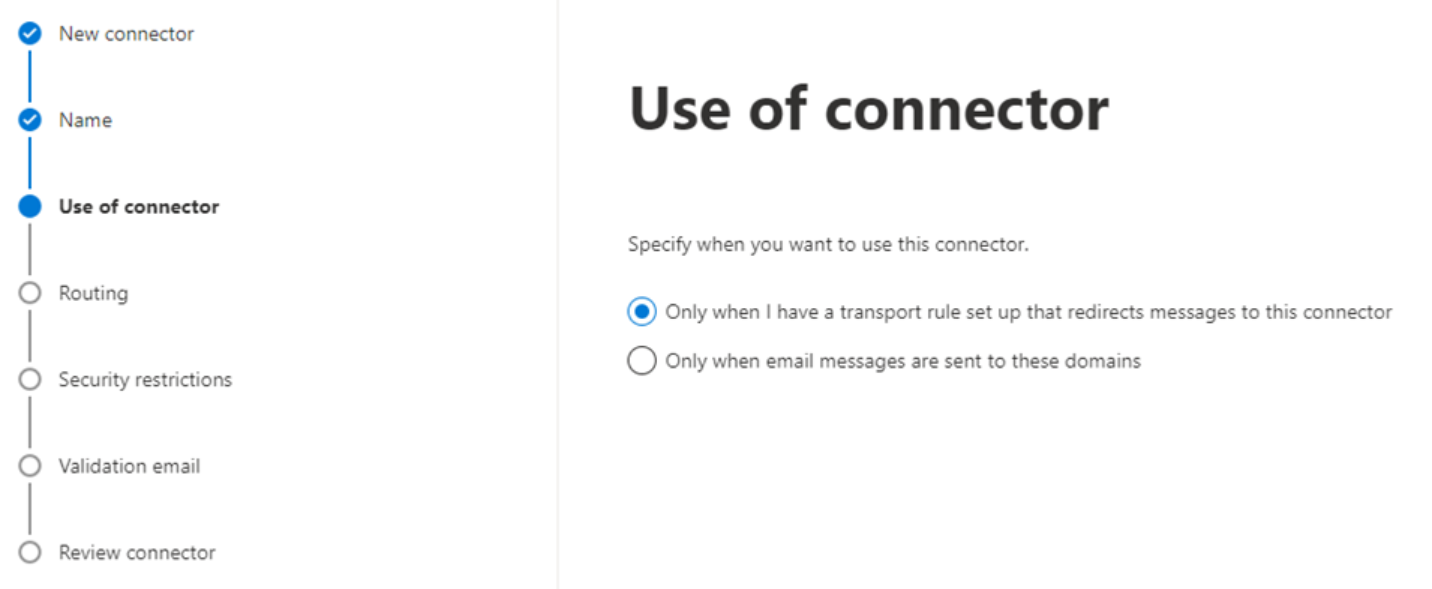1432x589 pixels.
Task: Click the New connector completed checkmark icon
Action: tap(30, 34)
